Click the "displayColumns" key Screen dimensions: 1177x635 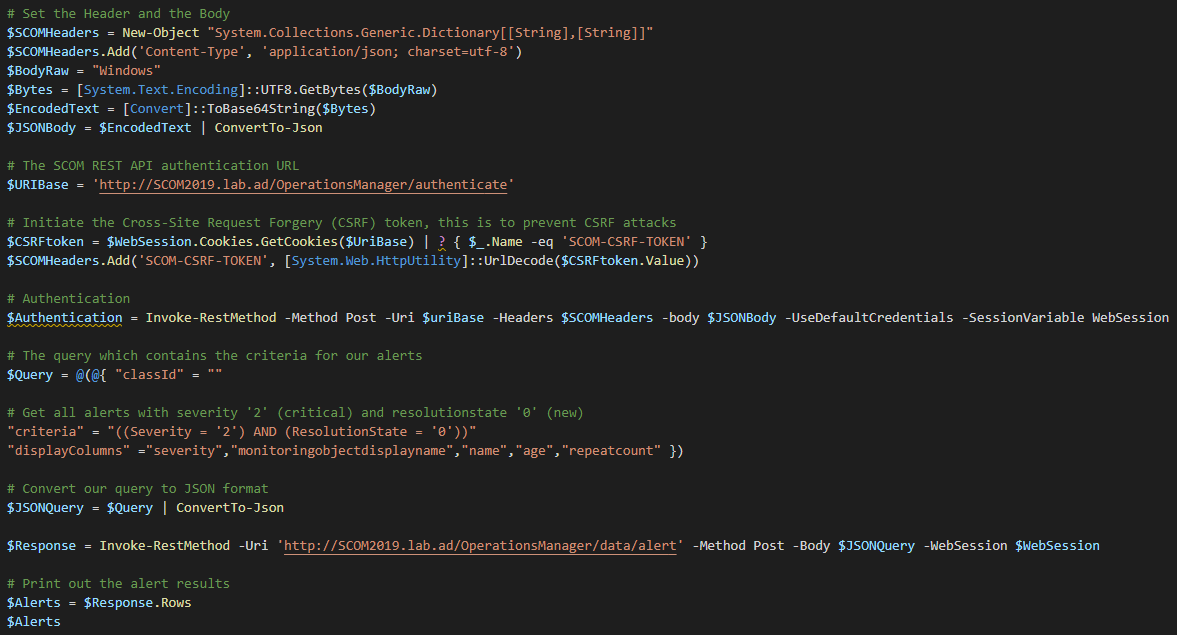pos(68,451)
